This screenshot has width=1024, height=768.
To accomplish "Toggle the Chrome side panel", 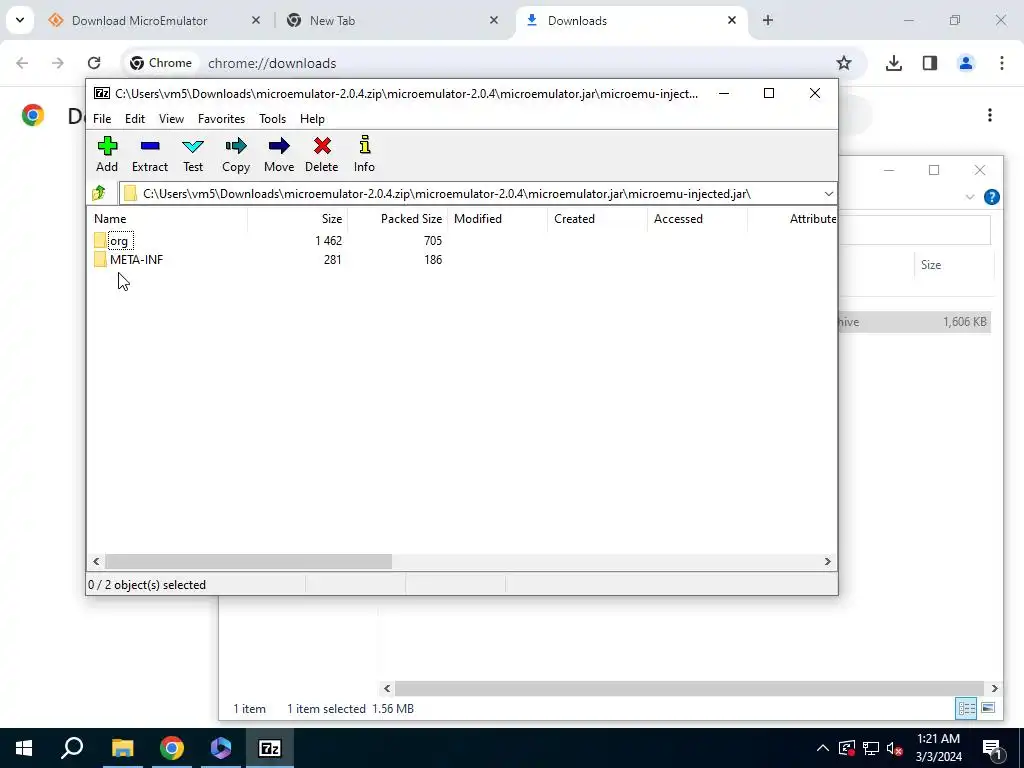I will tap(930, 63).
